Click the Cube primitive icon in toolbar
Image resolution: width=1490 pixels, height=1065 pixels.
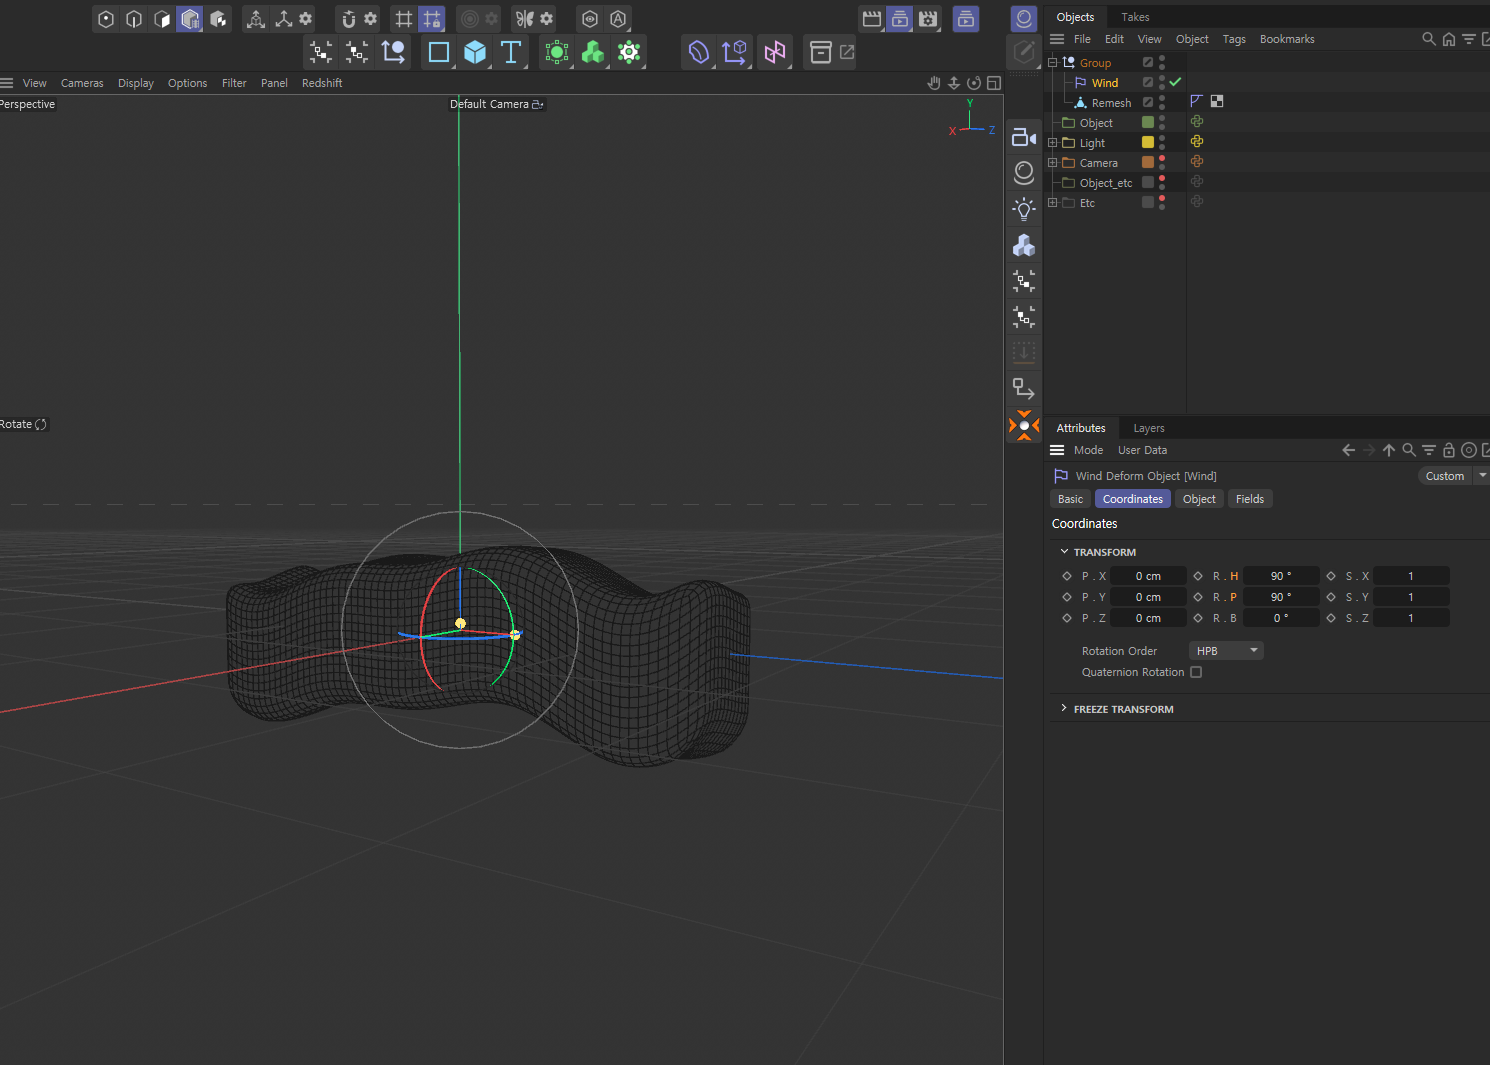475,52
